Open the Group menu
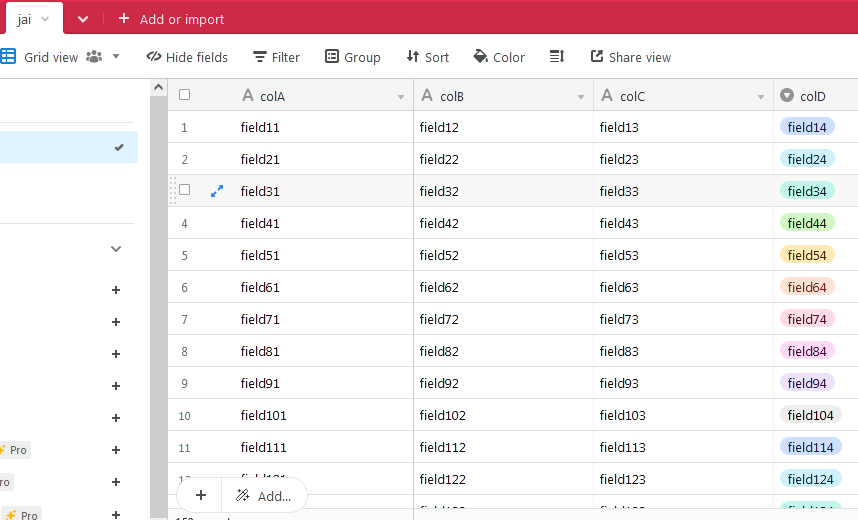858x520 pixels. pos(352,57)
